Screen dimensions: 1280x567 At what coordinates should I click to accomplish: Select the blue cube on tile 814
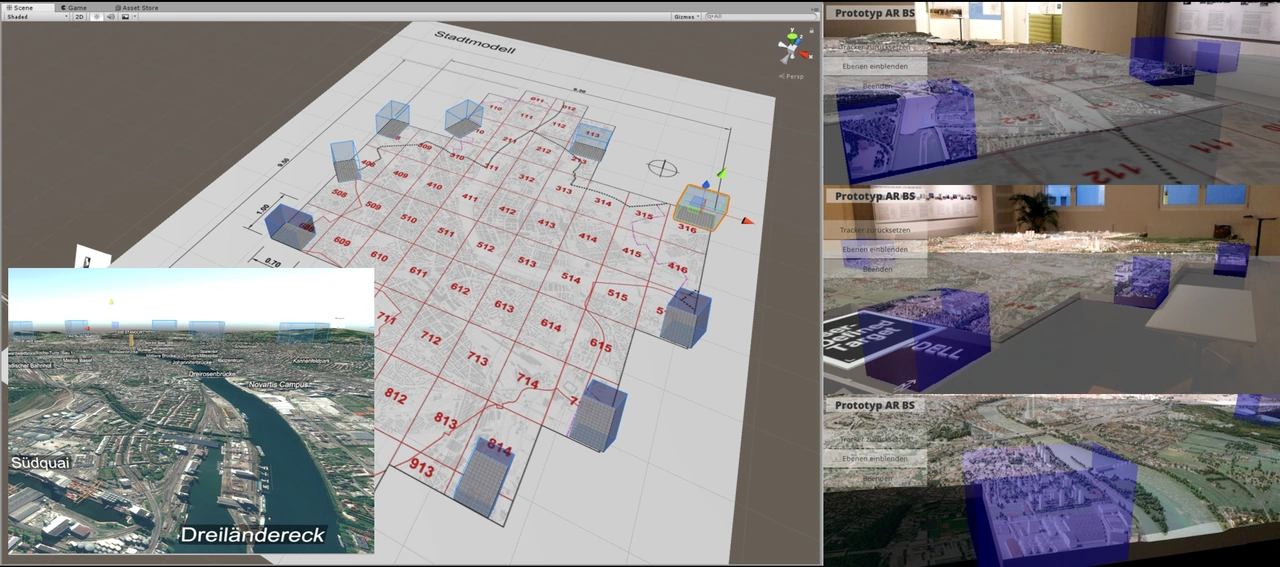[483, 476]
